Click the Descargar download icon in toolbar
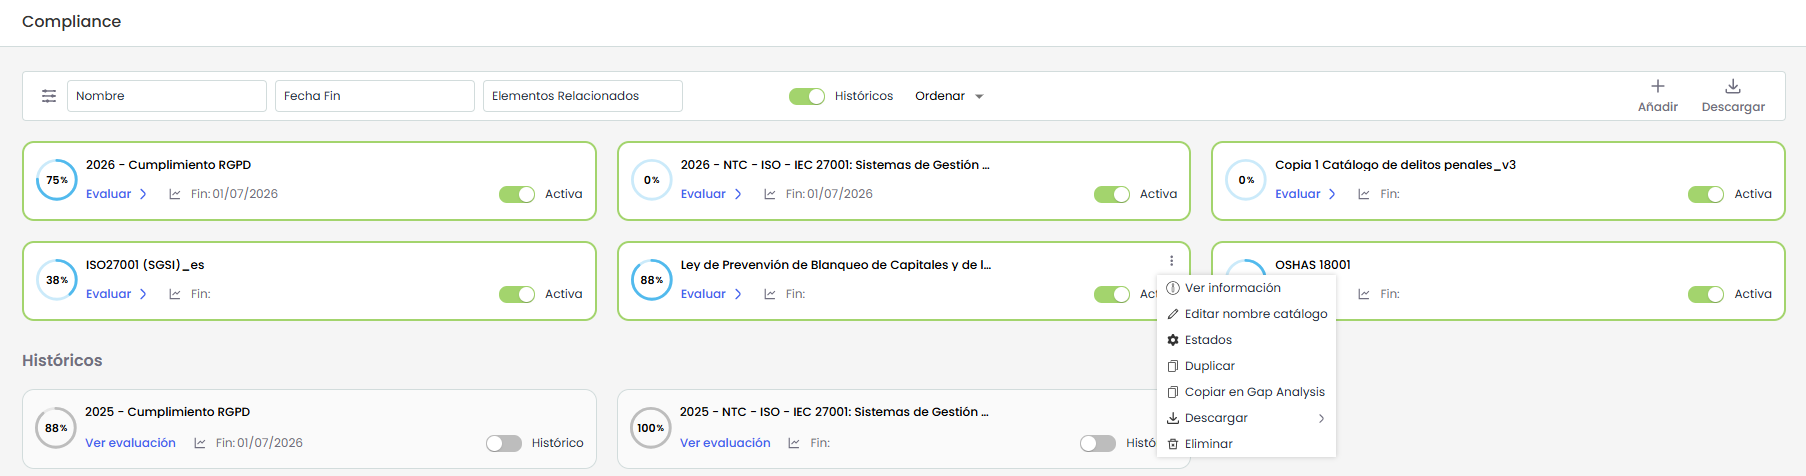1806x476 pixels. tap(1733, 86)
